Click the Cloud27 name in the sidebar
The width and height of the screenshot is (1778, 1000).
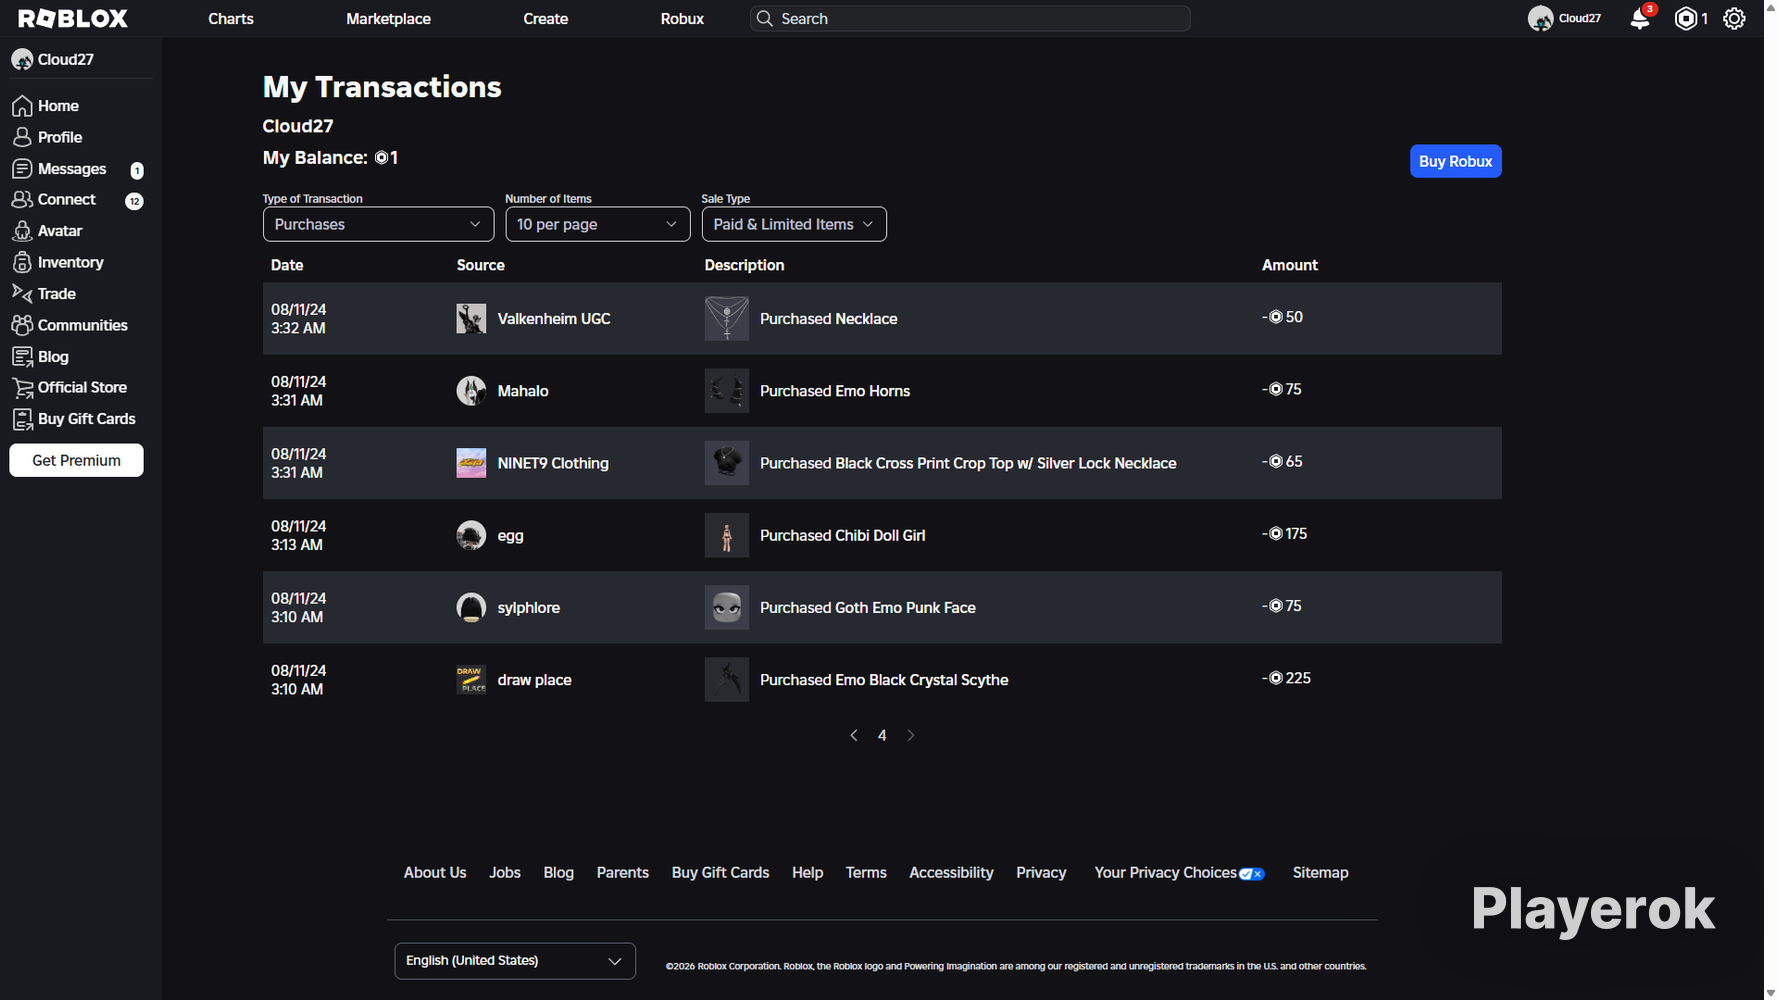click(66, 60)
